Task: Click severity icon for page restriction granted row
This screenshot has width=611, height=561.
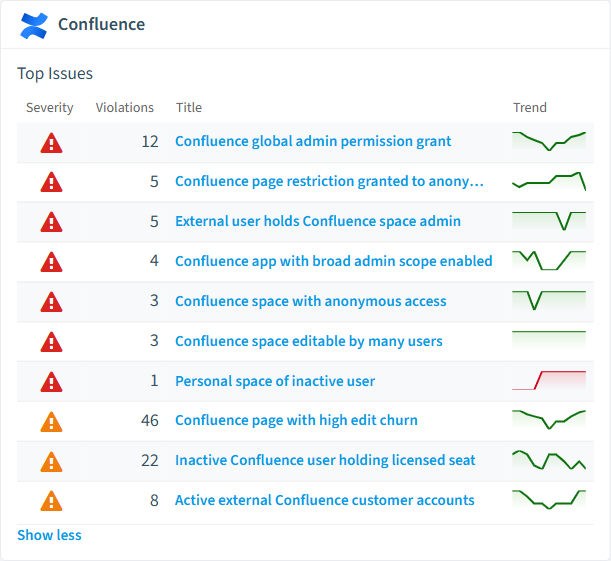Action: pos(51,182)
